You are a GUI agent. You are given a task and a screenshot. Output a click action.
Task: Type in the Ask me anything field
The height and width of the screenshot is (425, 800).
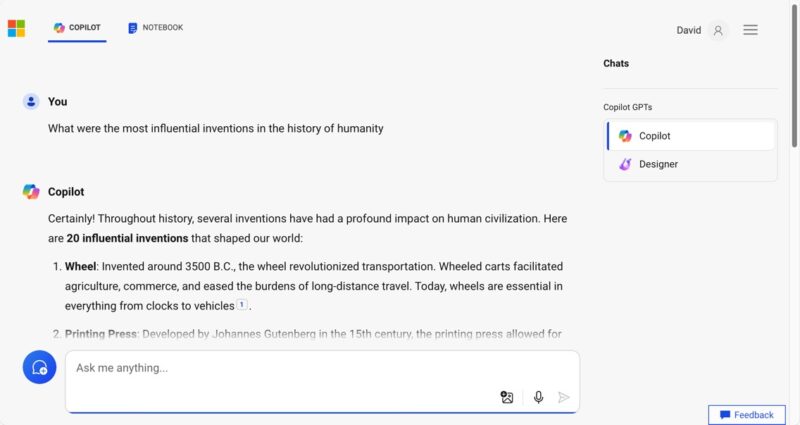(280, 368)
